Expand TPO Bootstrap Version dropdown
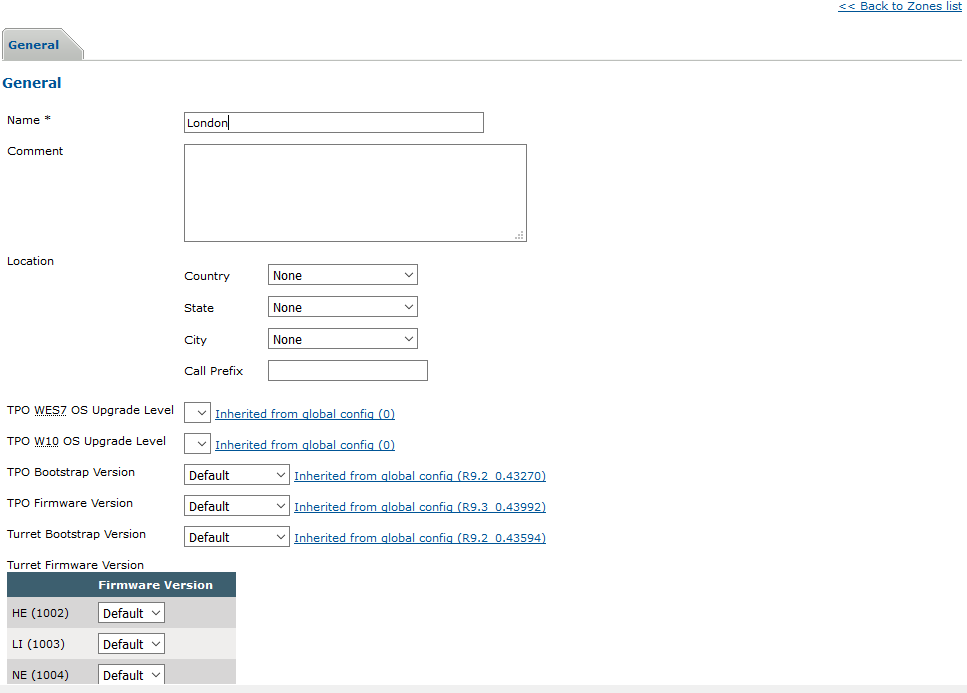Image resolution: width=967 pixels, height=693 pixels. point(237,475)
